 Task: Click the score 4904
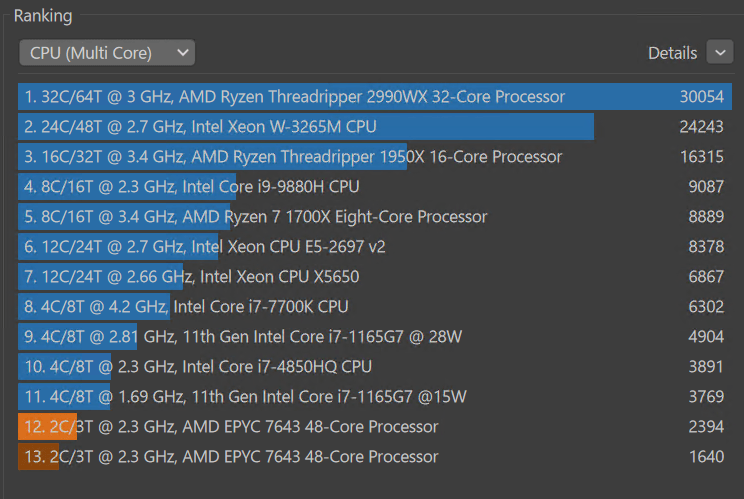(x=706, y=337)
